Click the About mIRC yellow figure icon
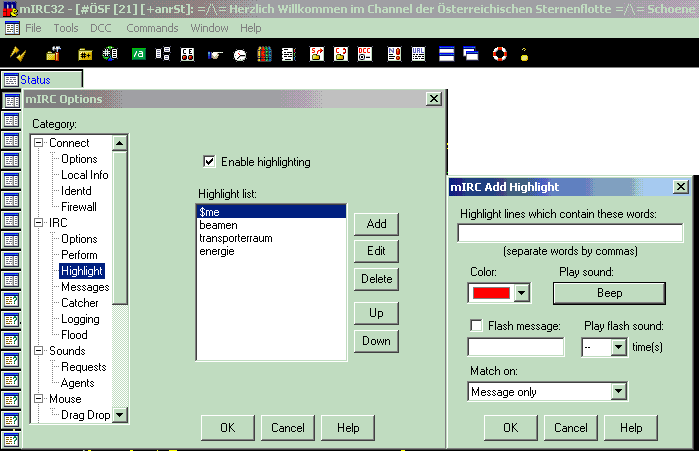This screenshot has width=699, height=451. pyautogui.click(x=524, y=54)
